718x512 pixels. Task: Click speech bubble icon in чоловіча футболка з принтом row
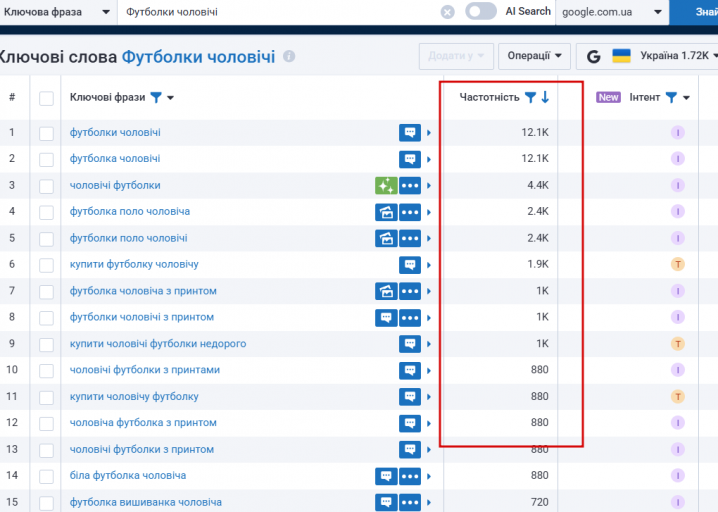point(410,423)
